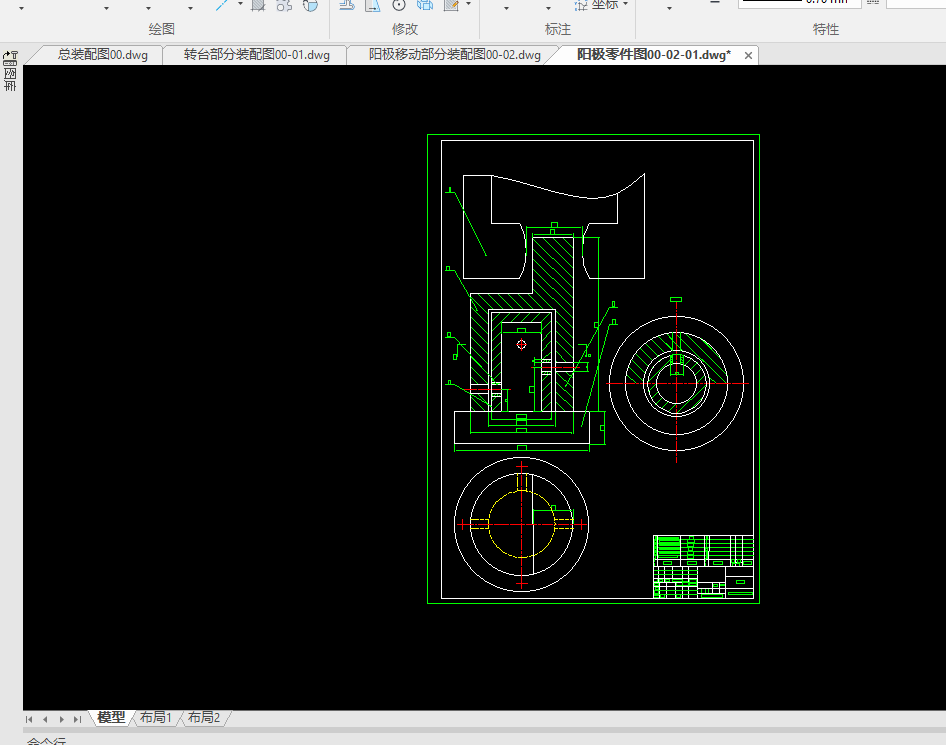This screenshot has width=946, height=745.
Task: Expand the 标注 ribbon panel
Action: (557, 29)
